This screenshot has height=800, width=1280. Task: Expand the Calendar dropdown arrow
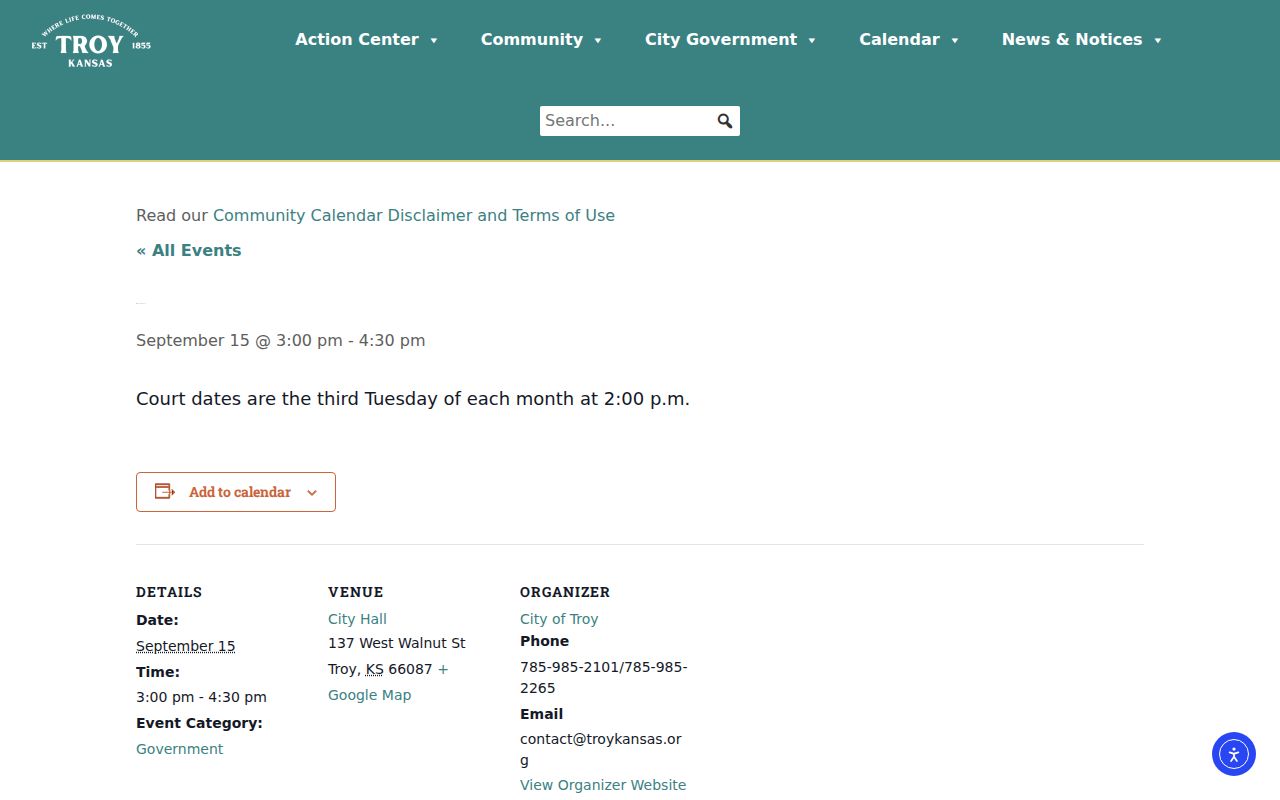(x=955, y=40)
